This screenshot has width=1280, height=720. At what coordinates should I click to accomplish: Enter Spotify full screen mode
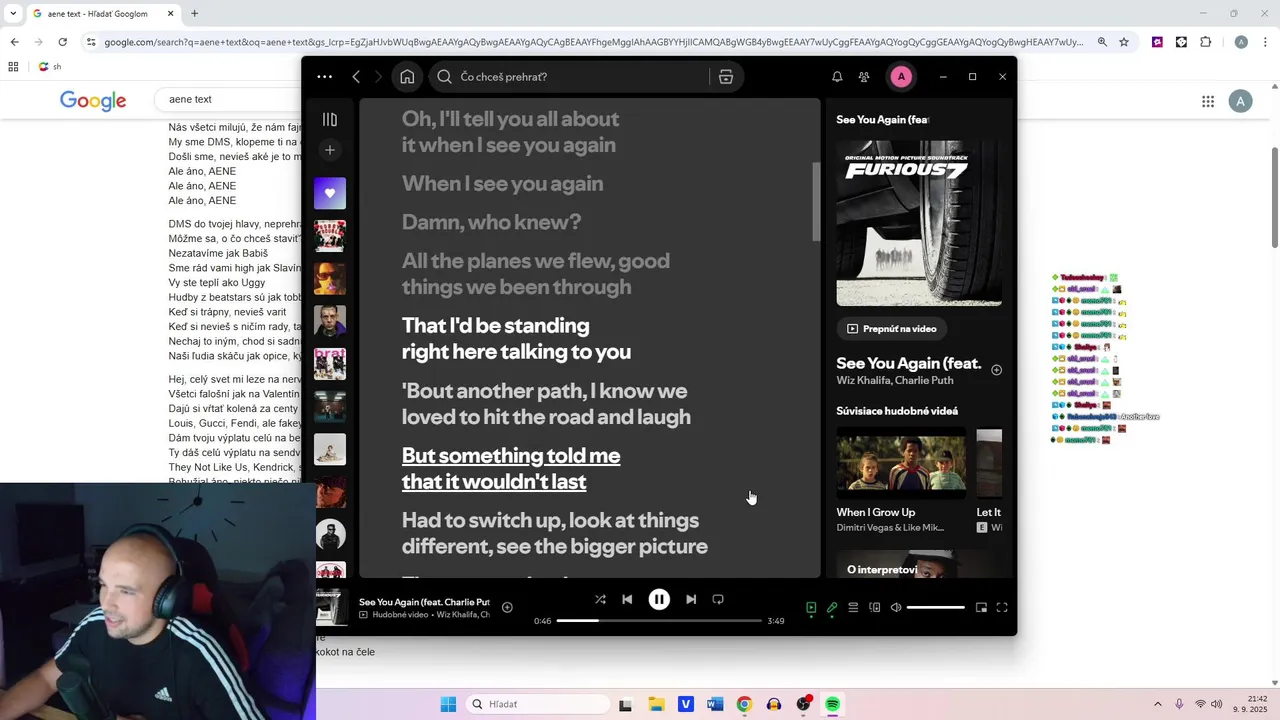point(1002,607)
